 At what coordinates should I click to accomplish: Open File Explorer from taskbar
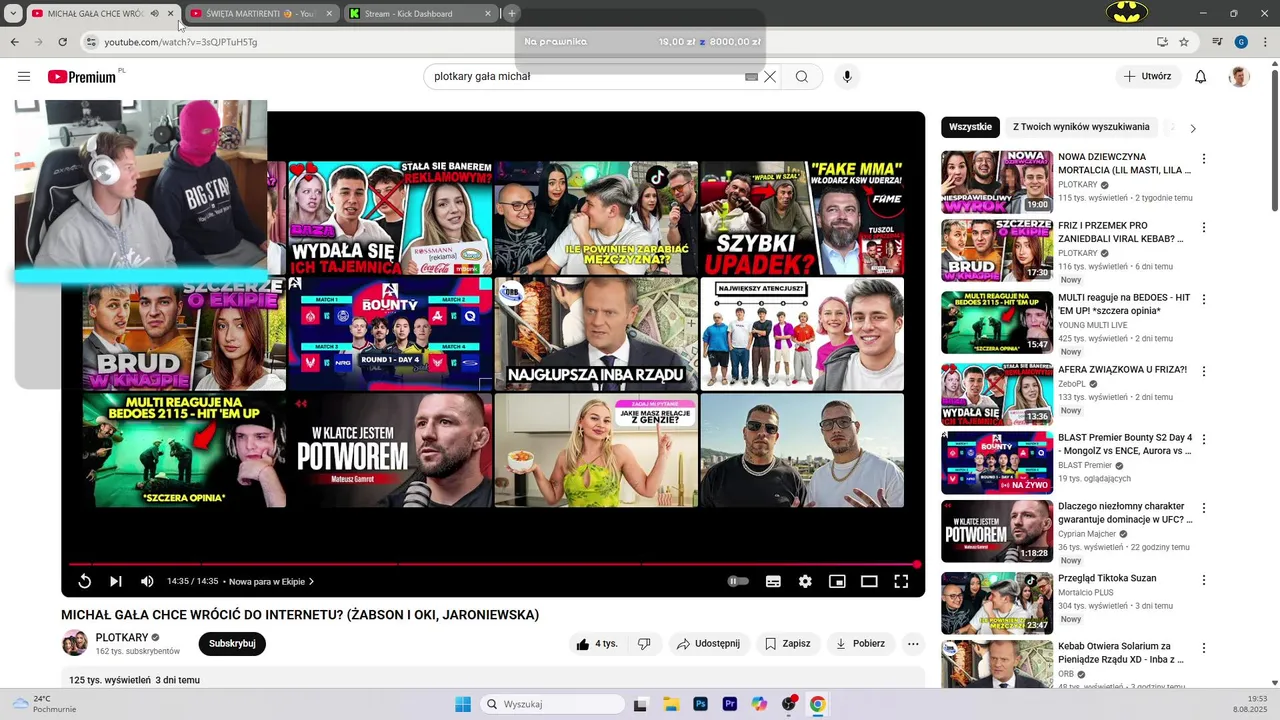click(x=670, y=704)
